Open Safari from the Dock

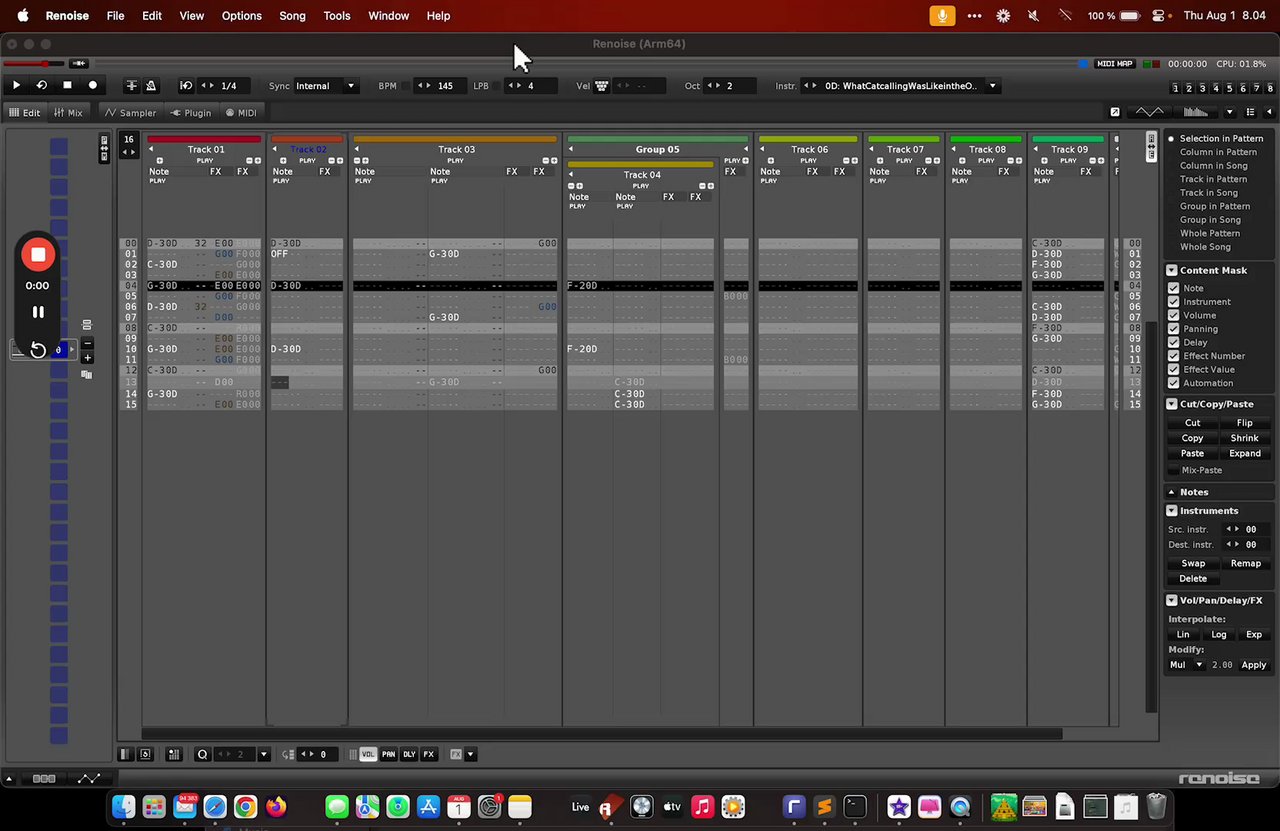pyautogui.click(x=215, y=807)
